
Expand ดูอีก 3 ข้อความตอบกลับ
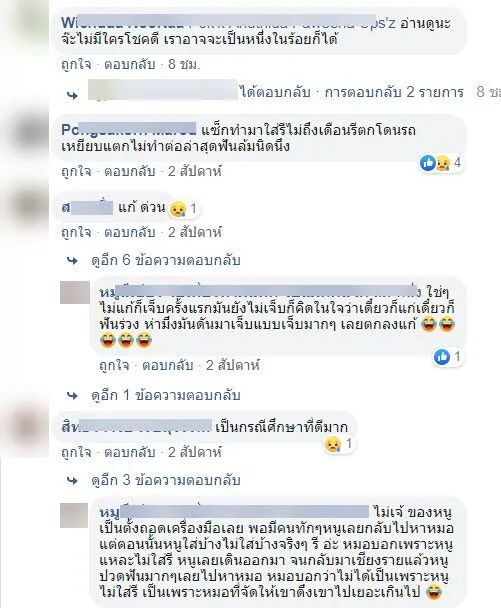[166, 480]
